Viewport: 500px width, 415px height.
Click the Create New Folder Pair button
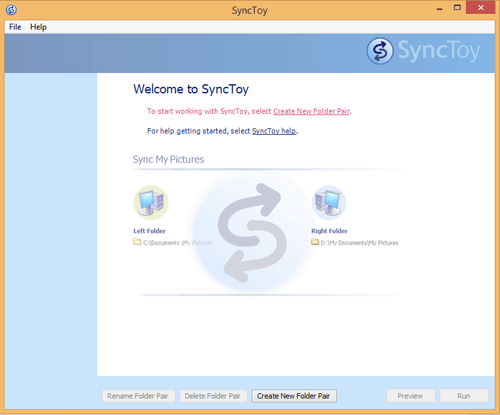tap(294, 396)
